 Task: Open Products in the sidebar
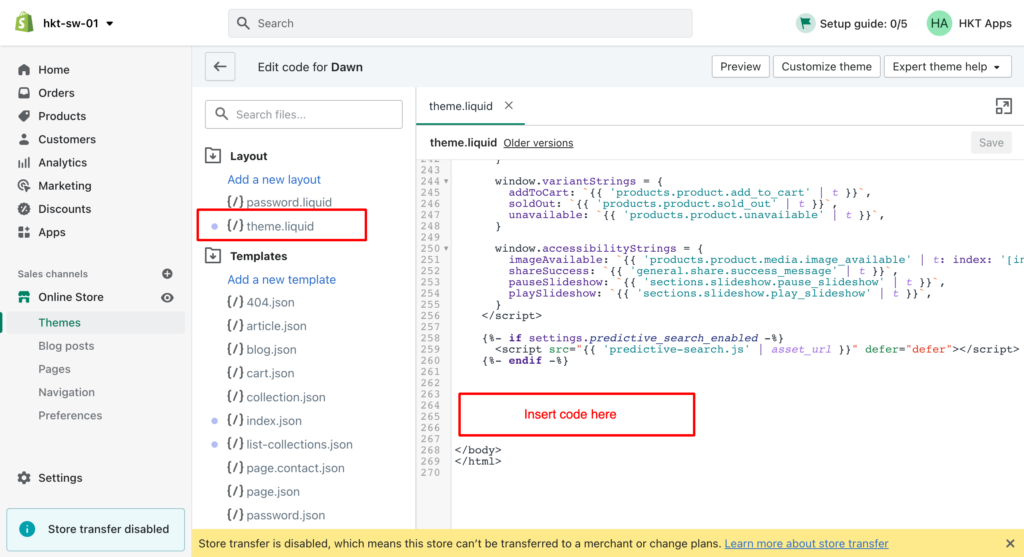coord(62,116)
